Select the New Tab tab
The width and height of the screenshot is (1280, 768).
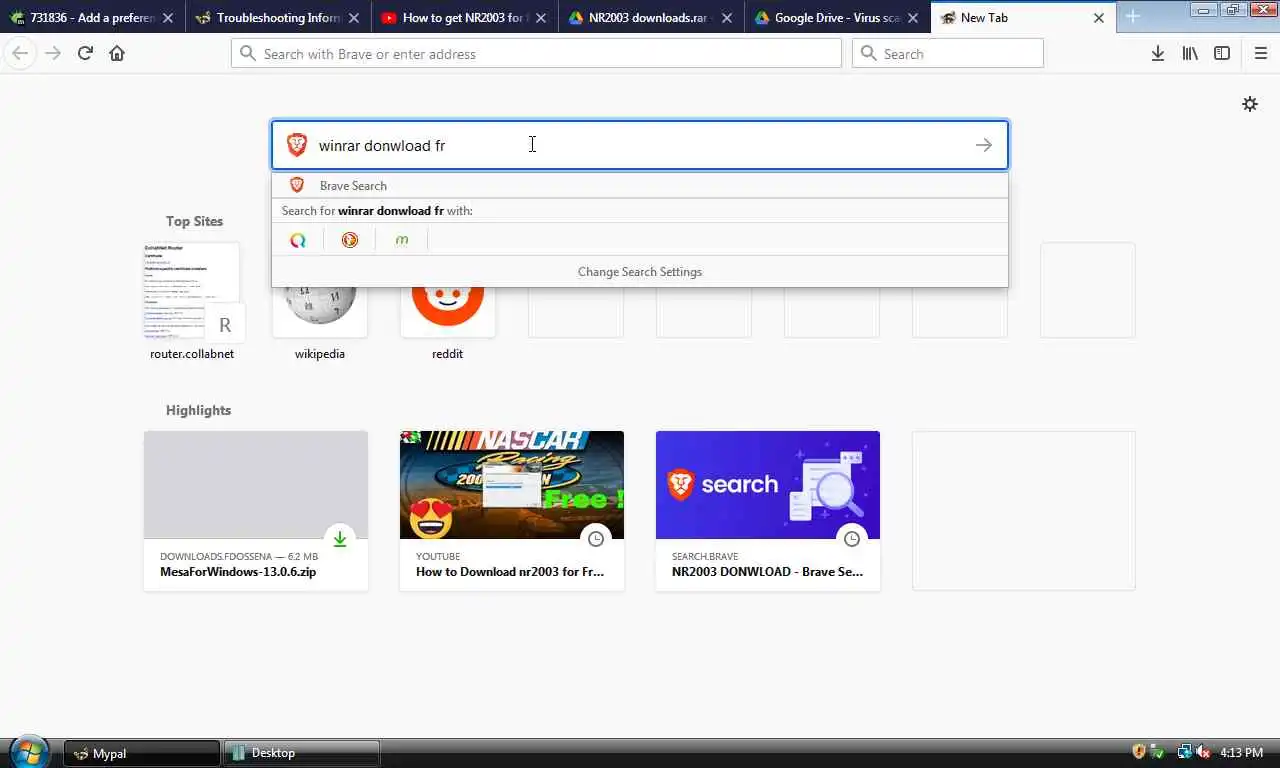click(x=1022, y=18)
